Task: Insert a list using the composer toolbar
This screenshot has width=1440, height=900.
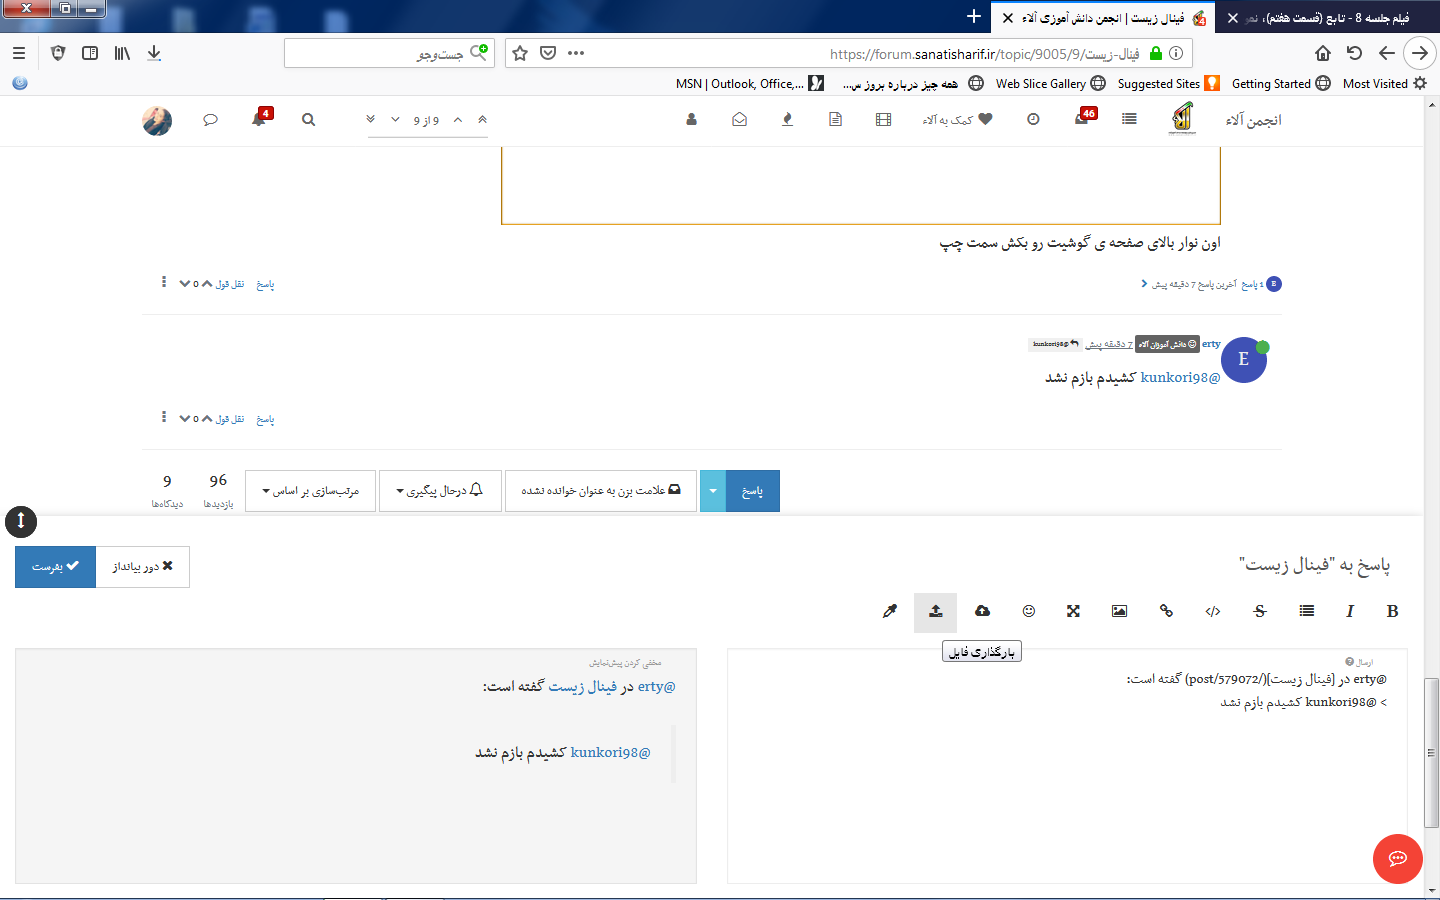Action: (1306, 612)
